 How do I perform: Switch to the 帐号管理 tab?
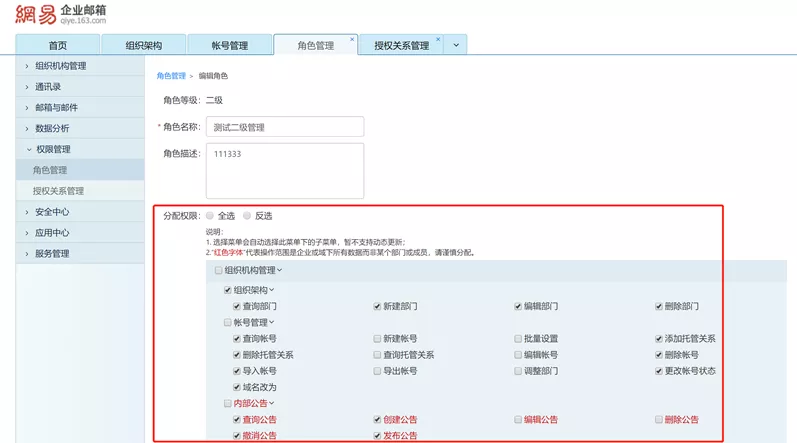230,46
